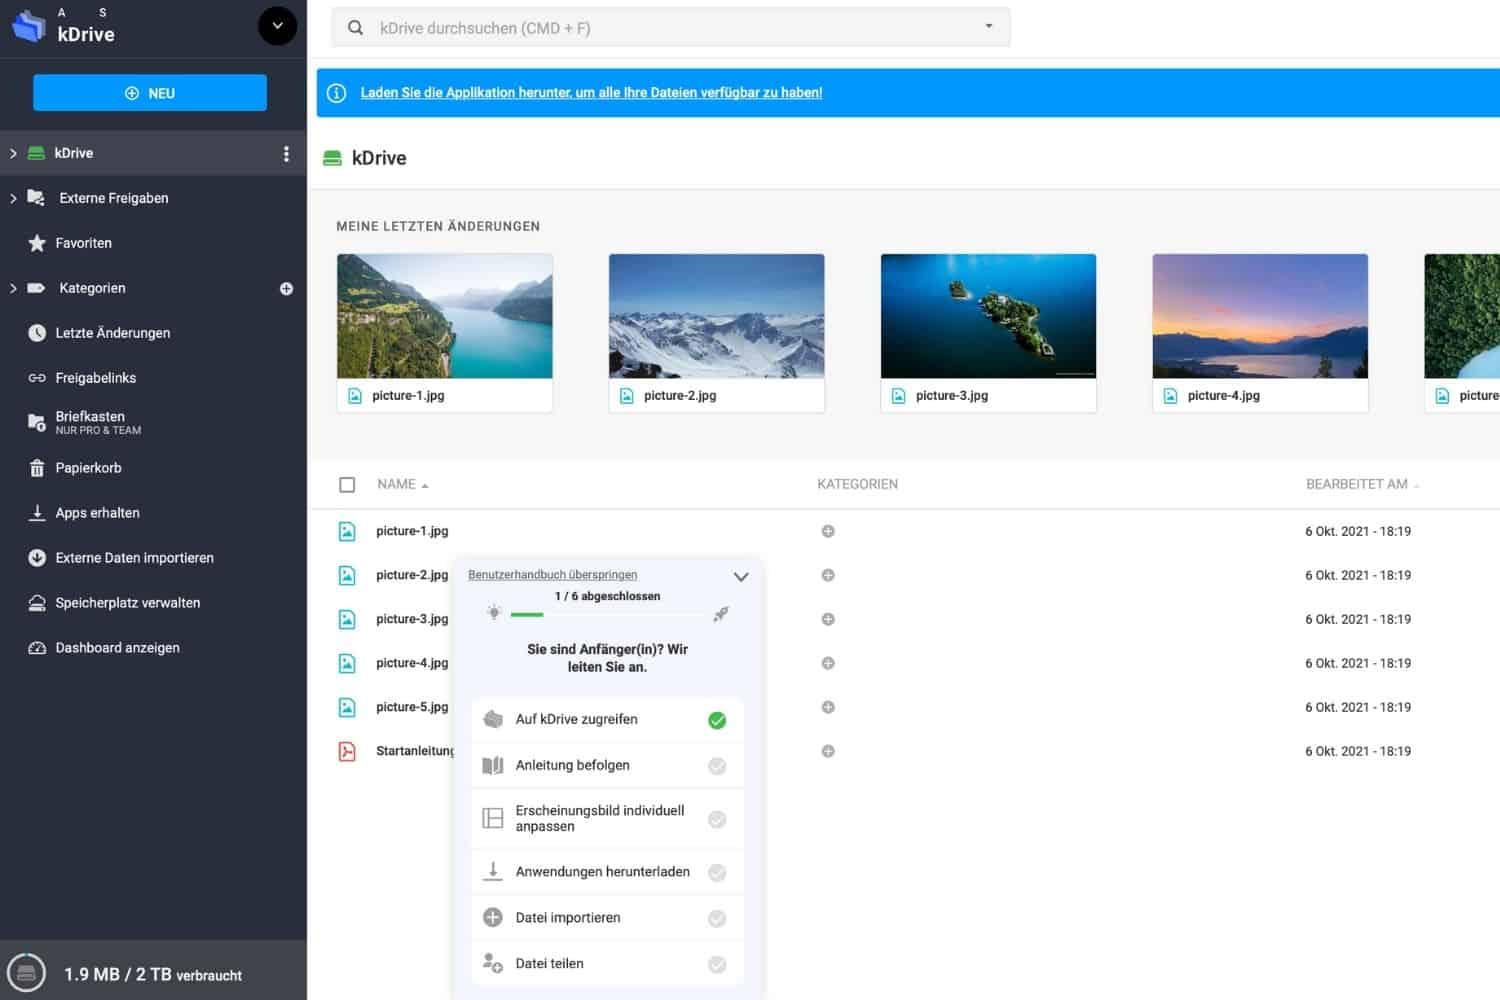Toggle Datei teilen check circle
Image resolution: width=1500 pixels, height=1000 pixels.
[717, 965]
